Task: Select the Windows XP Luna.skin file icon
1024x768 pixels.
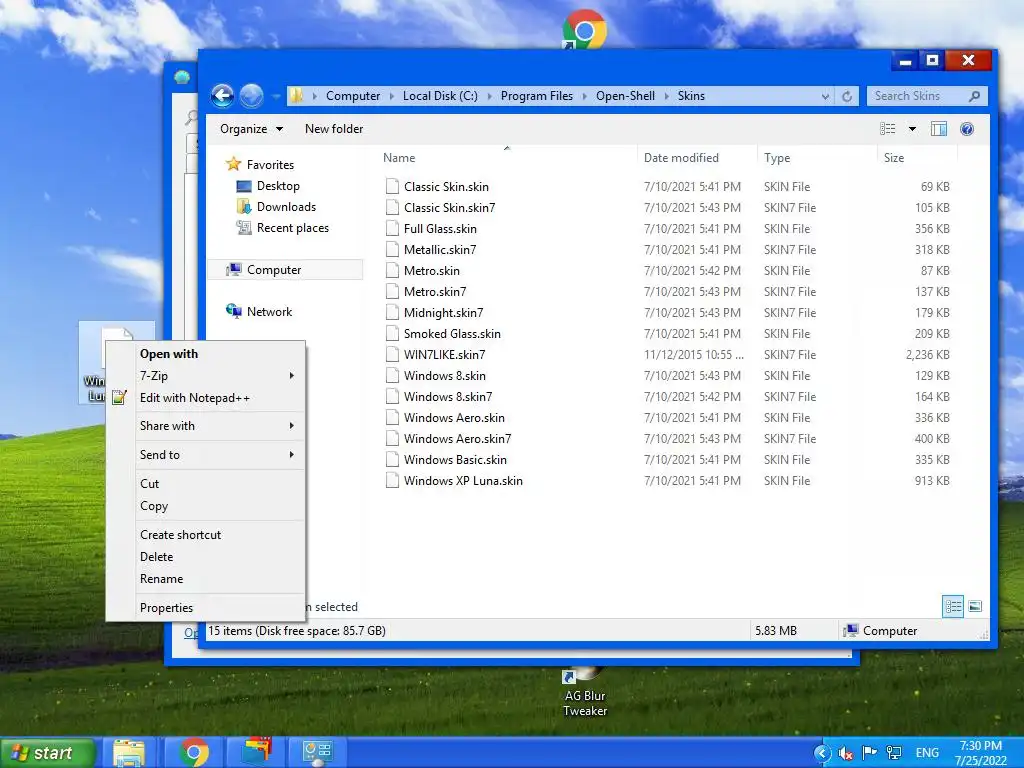Action: [392, 481]
